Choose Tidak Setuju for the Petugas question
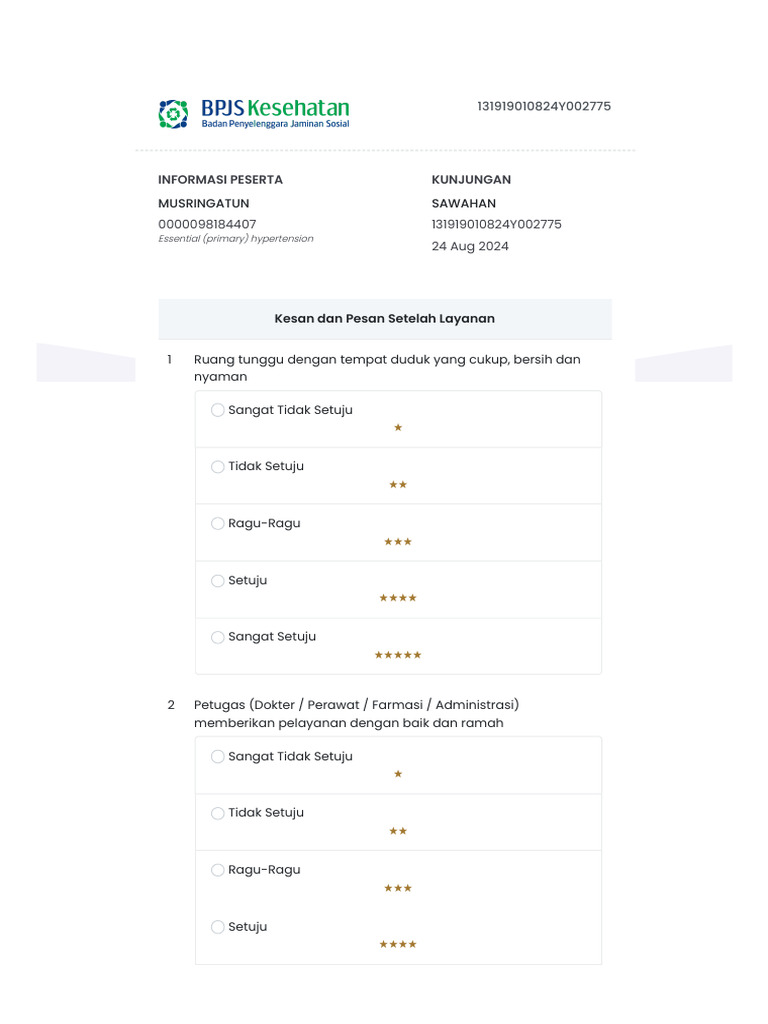Viewport: 768px width, 1024px height. click(218, 813)
